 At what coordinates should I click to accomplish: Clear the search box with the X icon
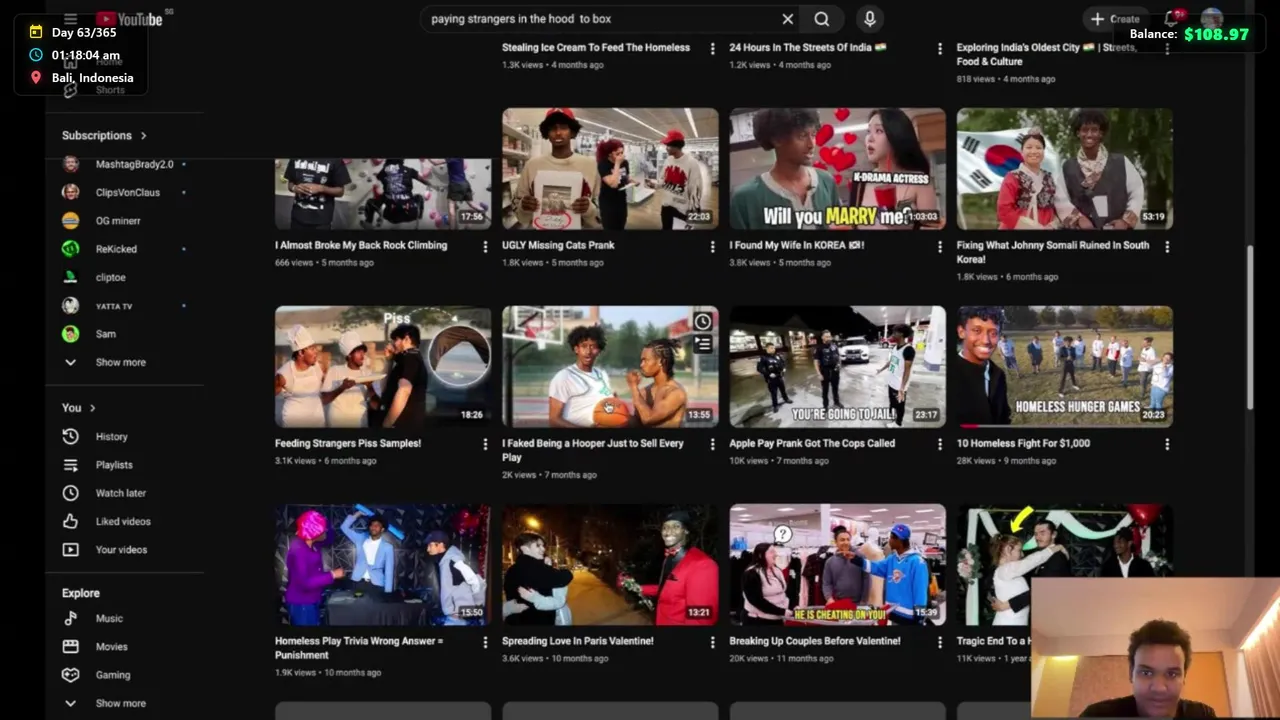pyautogui.click(x=788, y=19)
